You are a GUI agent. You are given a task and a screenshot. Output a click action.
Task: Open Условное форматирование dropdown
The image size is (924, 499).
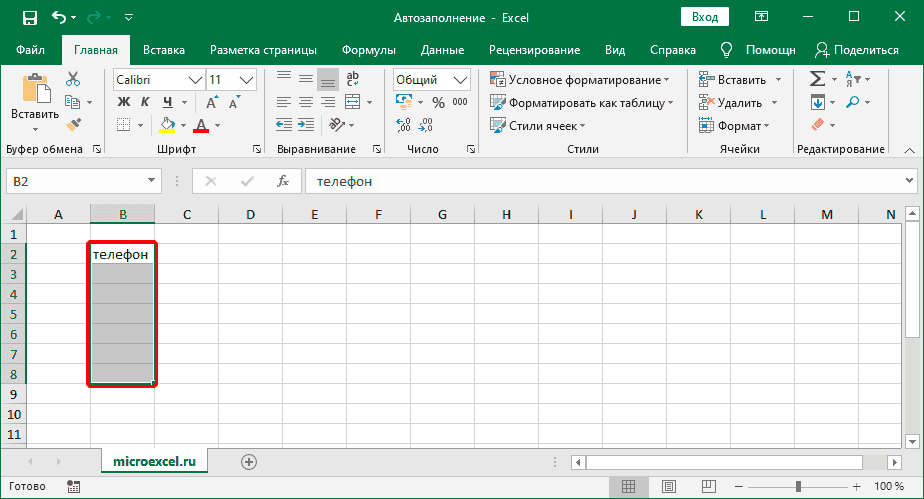coord(580,80)
